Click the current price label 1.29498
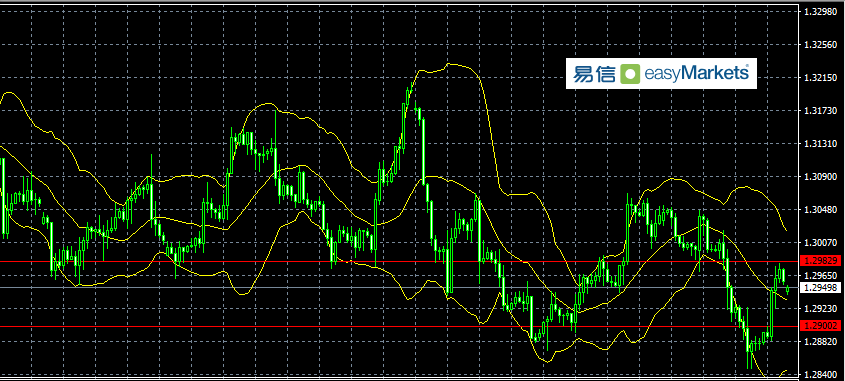The image size is (845, 381). point(821,288)
